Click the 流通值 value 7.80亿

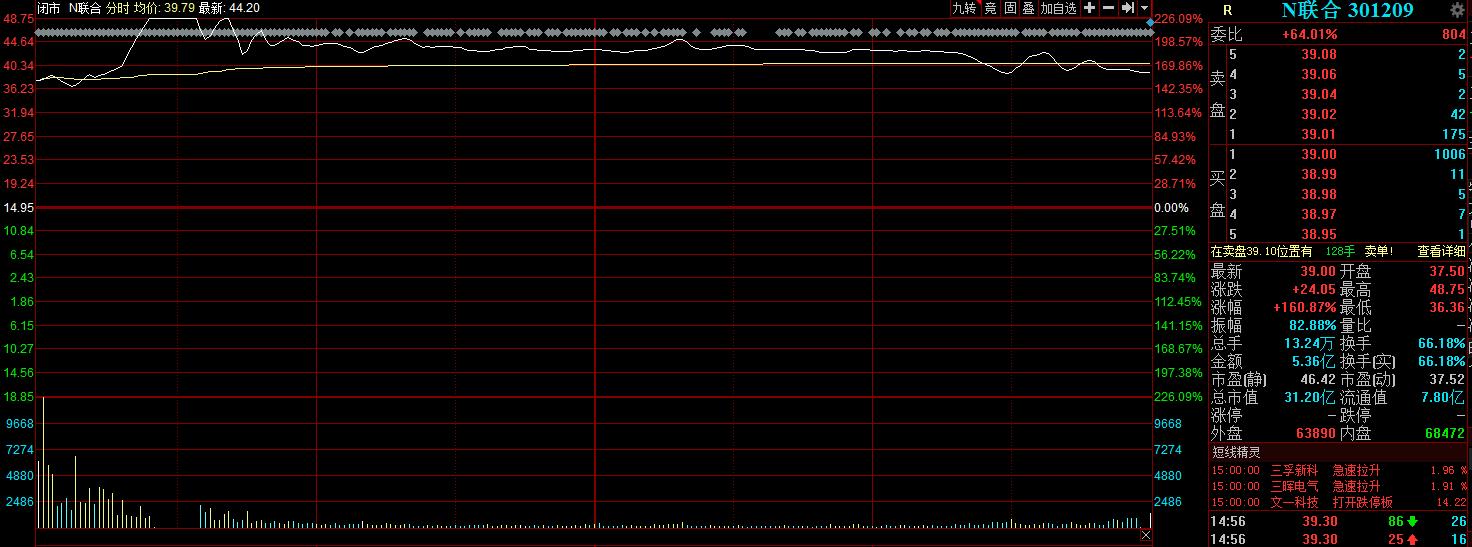[1445, 397]
